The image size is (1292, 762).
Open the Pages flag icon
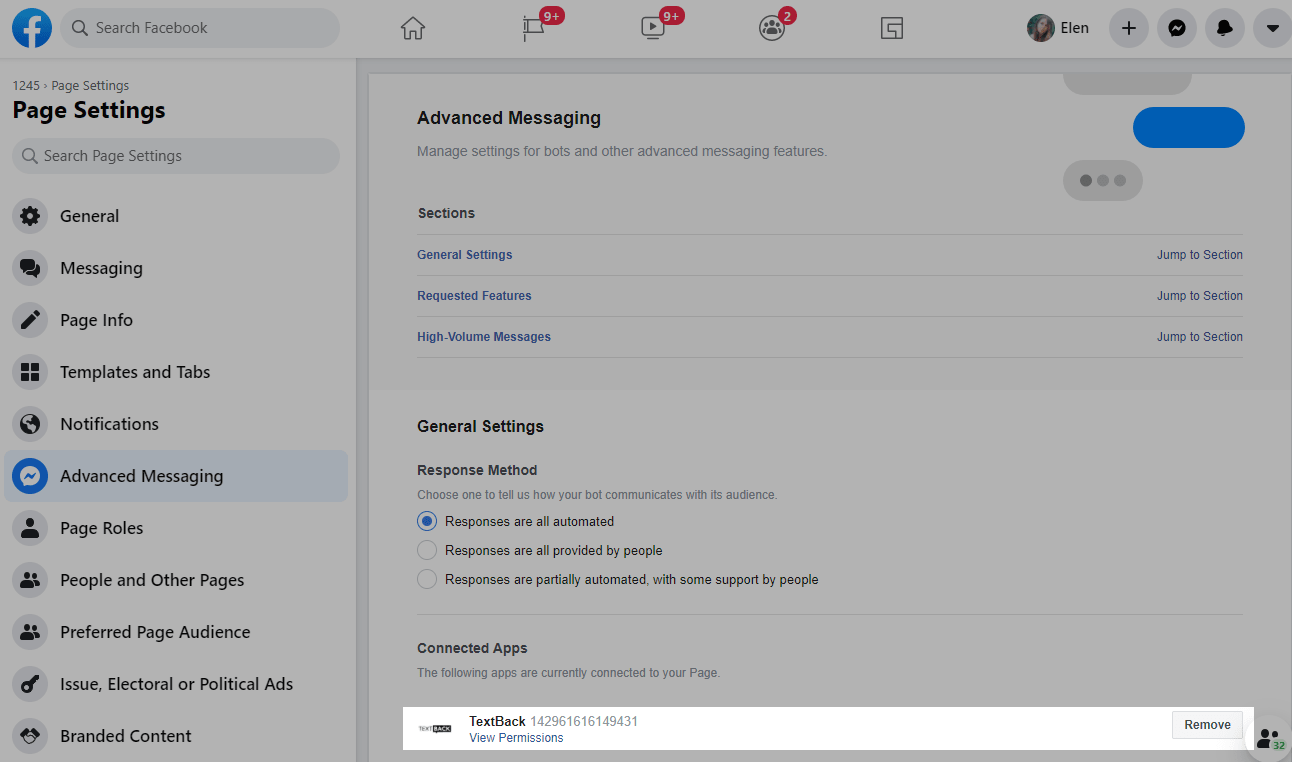[533, 29]
